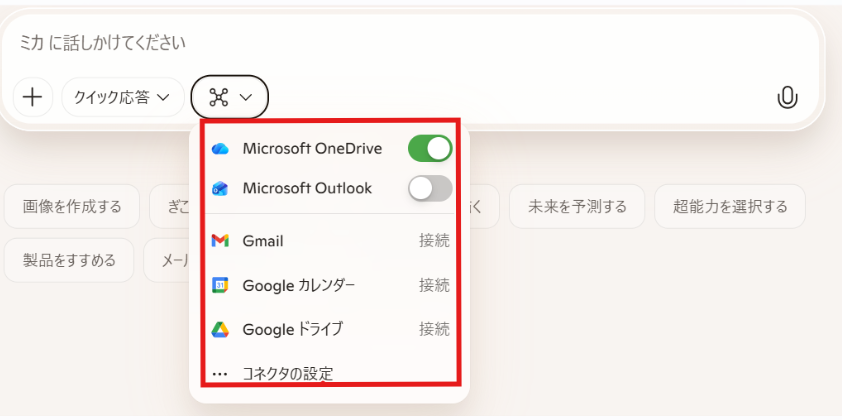The height and width of the screenshot is (420, 842).
Task: Click the plus attachment icon
Action: pos(33,97)
